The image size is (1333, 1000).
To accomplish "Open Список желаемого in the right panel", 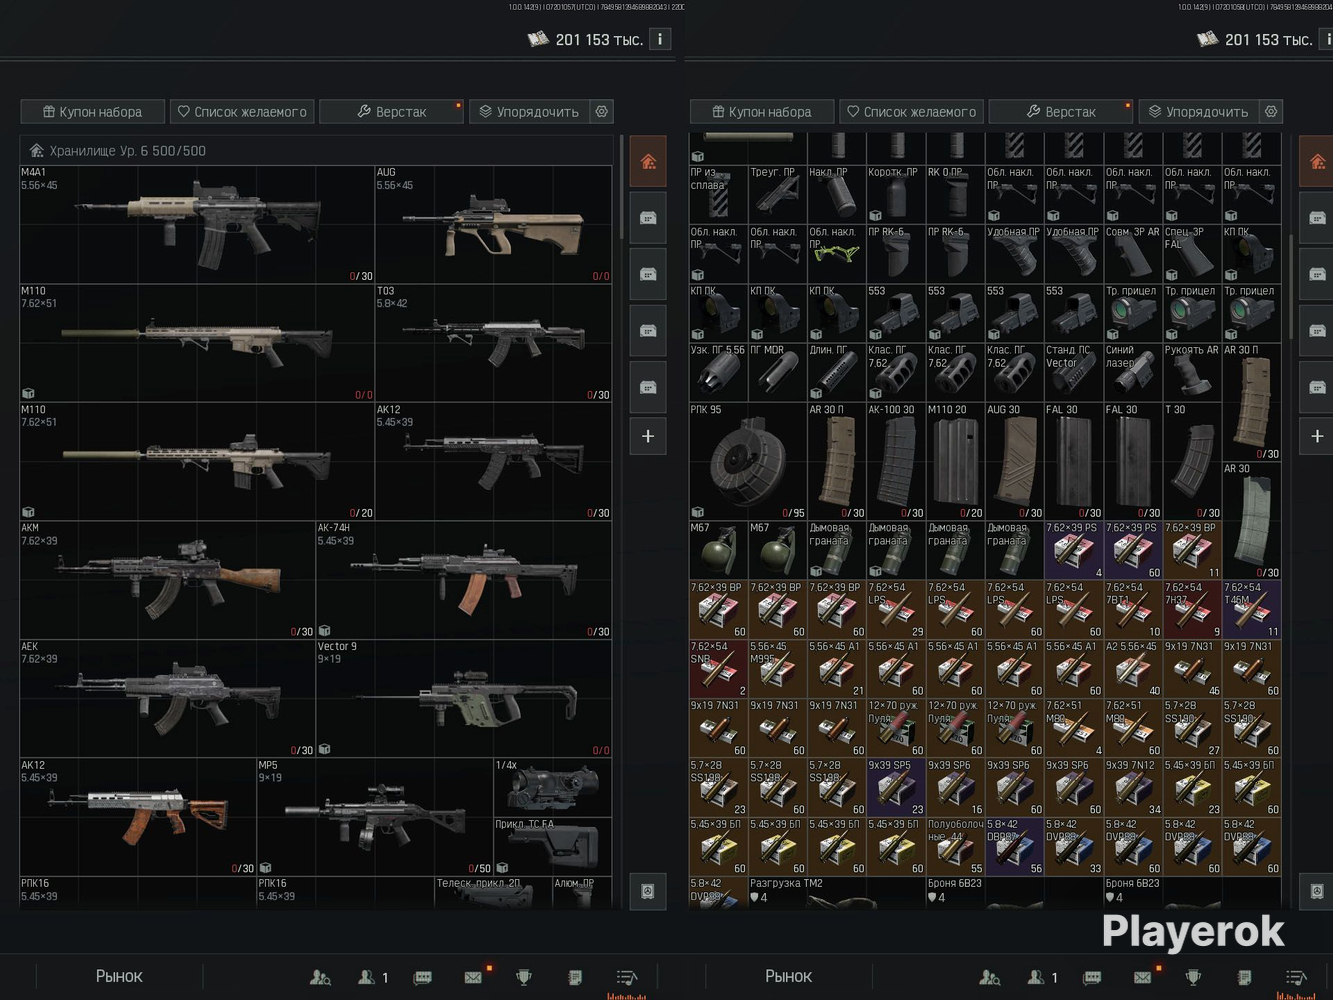I will point(911,112).
